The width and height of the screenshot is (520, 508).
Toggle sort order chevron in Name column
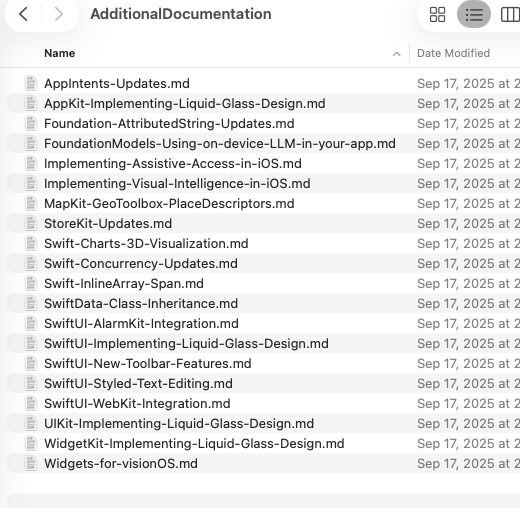396,54
